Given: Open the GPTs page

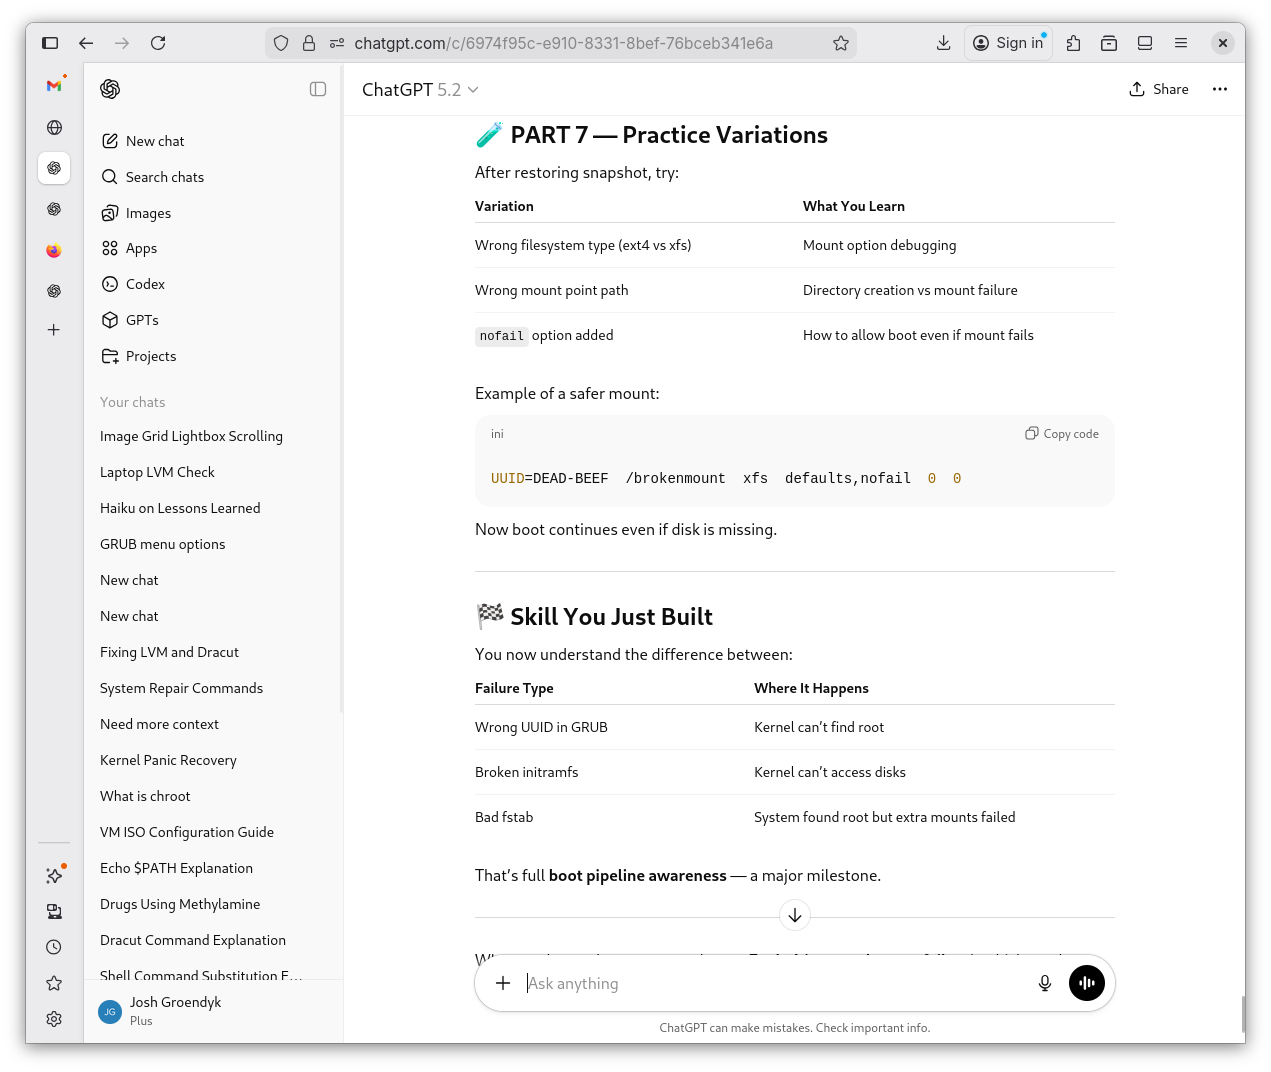Looking at the screenshot, I should point(142,320).
